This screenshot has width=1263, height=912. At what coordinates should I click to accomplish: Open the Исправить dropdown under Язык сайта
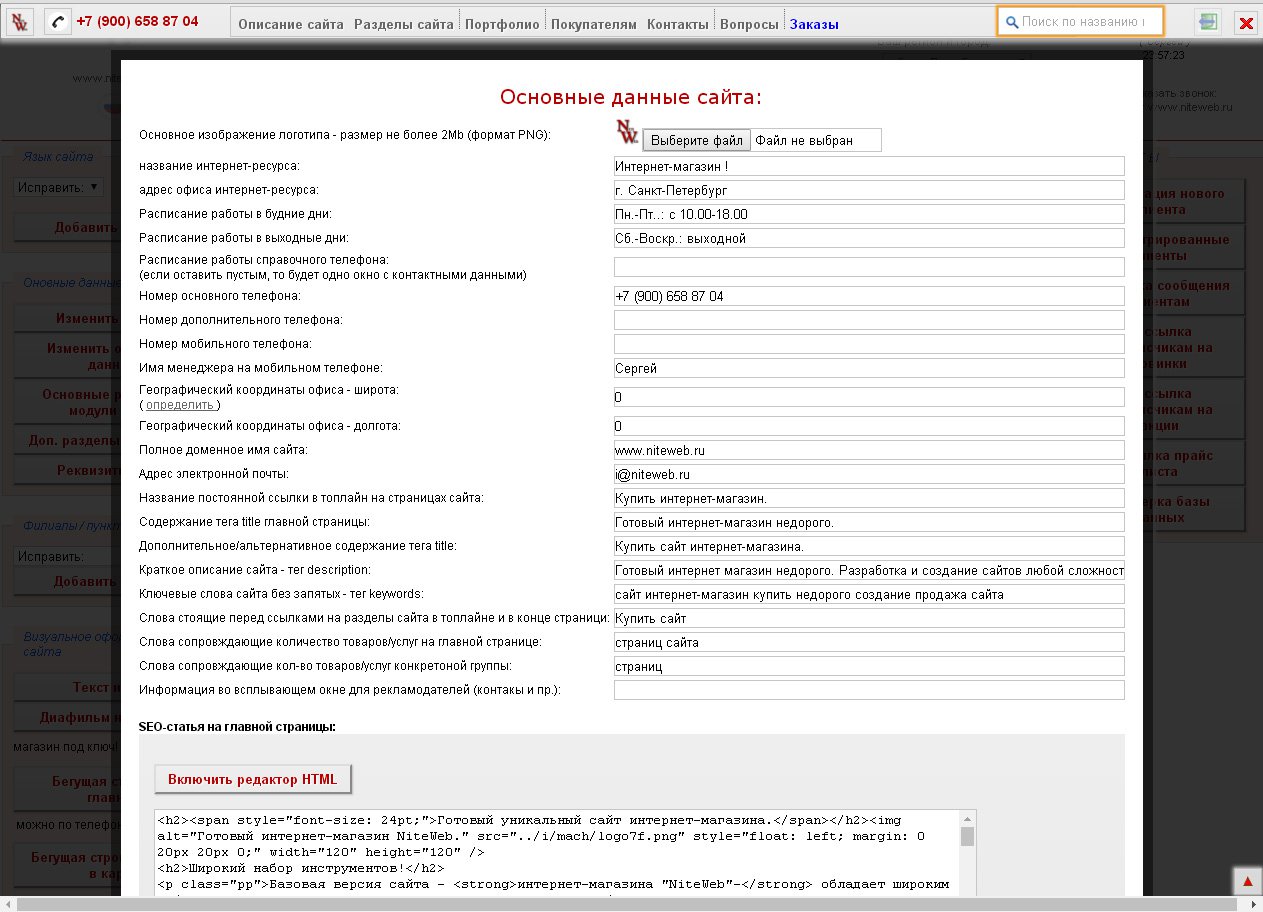click(58, 187)
